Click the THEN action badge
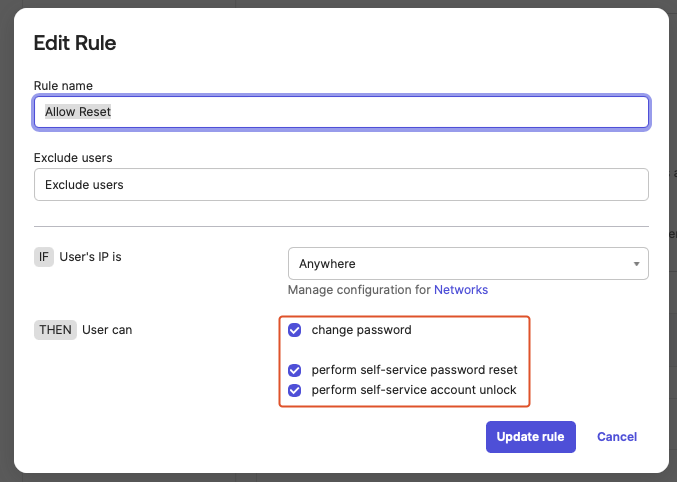677x482 pixels. pyautogui.click(x=55, y=330)
